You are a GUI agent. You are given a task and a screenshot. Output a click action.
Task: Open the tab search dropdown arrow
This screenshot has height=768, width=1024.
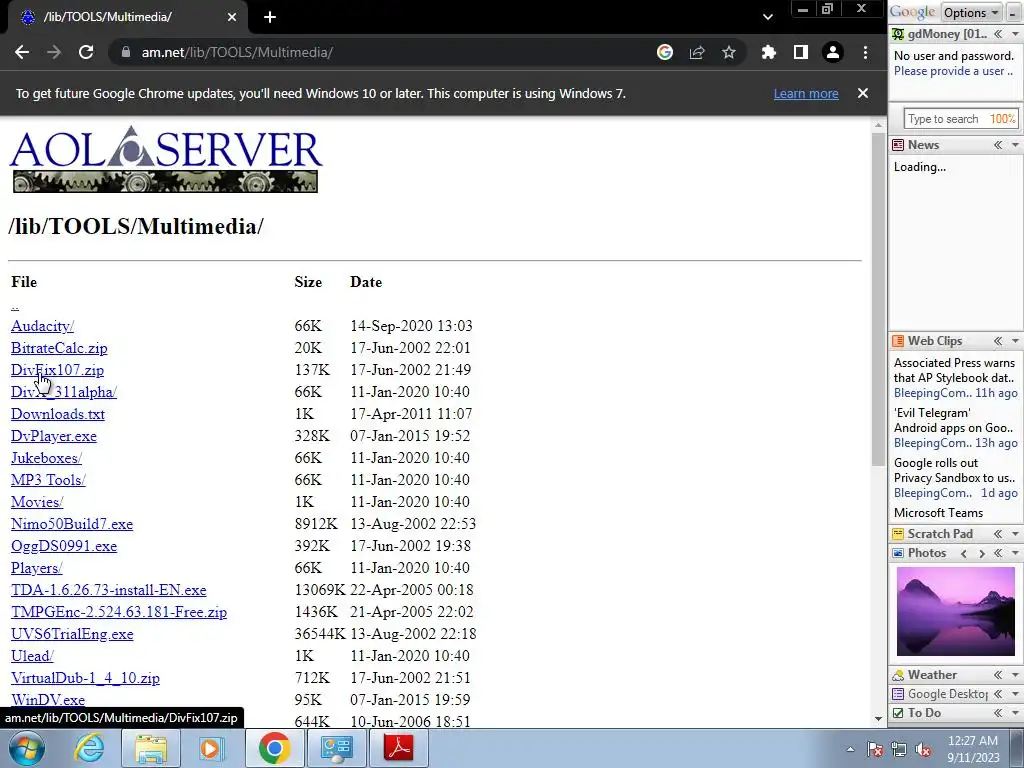[768, 17]
